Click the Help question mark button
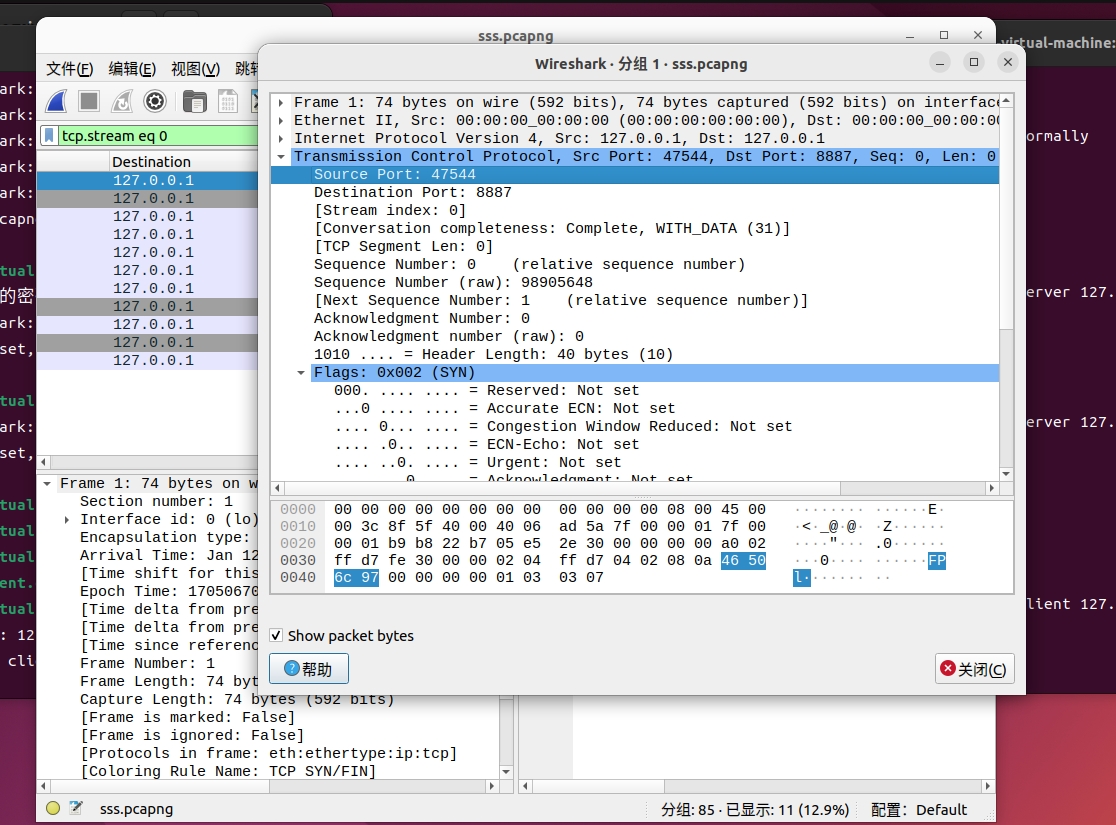Screen dimensions: 1116x825 [308, 669]
